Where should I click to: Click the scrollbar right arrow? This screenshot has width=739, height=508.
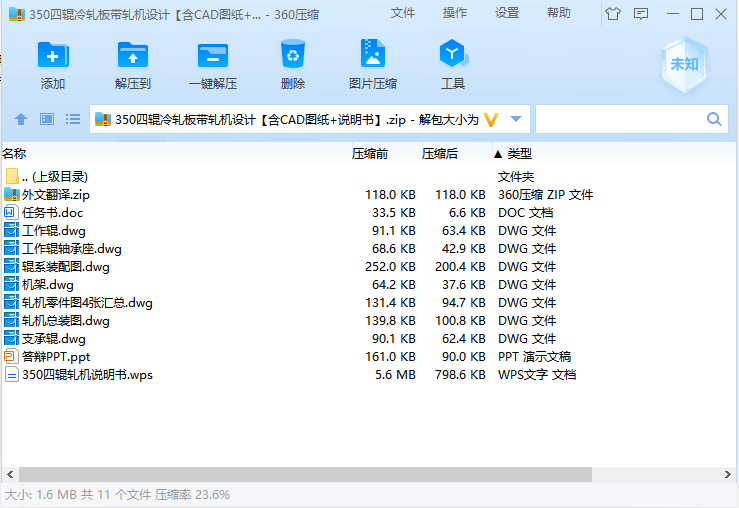(x=728, y=474)
